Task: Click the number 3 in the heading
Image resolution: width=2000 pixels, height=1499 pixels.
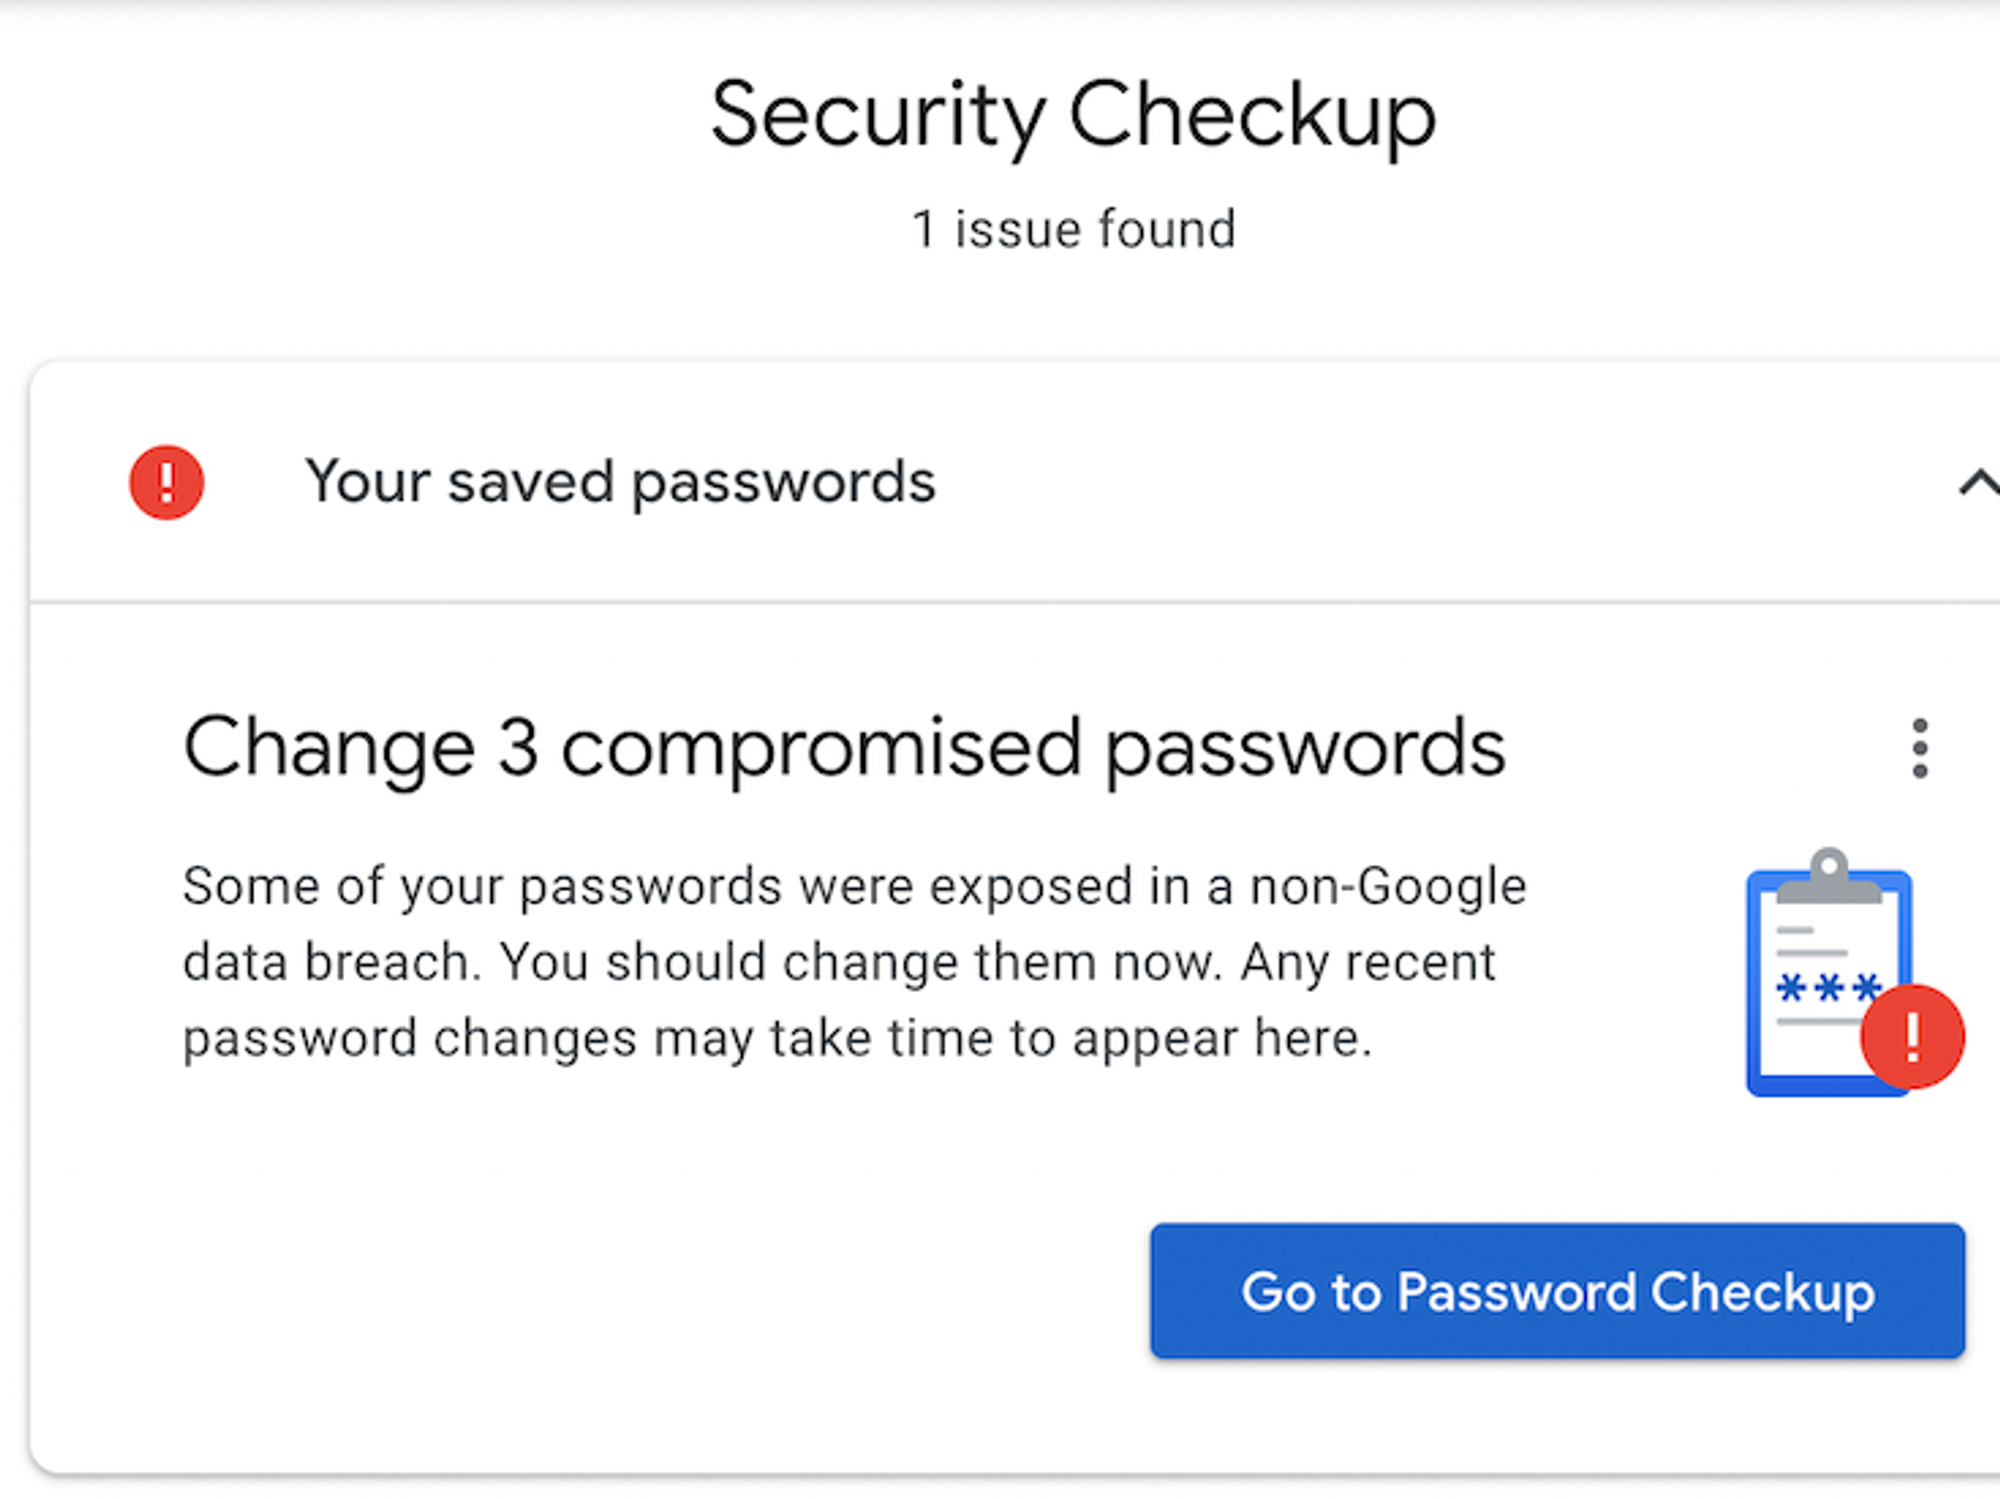Action: (518, 748)
